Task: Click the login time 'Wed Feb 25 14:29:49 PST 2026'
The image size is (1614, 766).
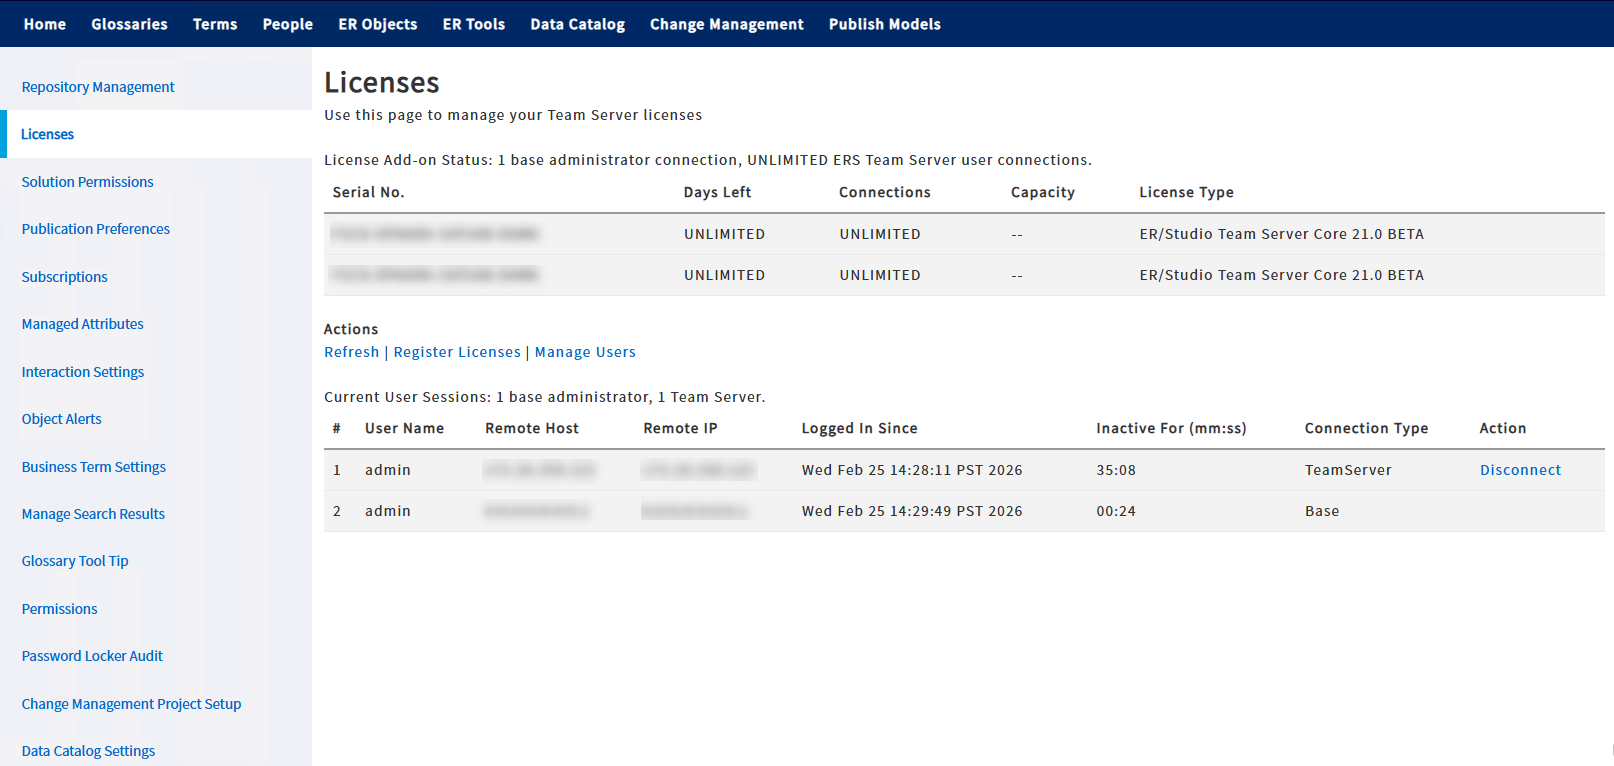Action: (x=912, y=511)
